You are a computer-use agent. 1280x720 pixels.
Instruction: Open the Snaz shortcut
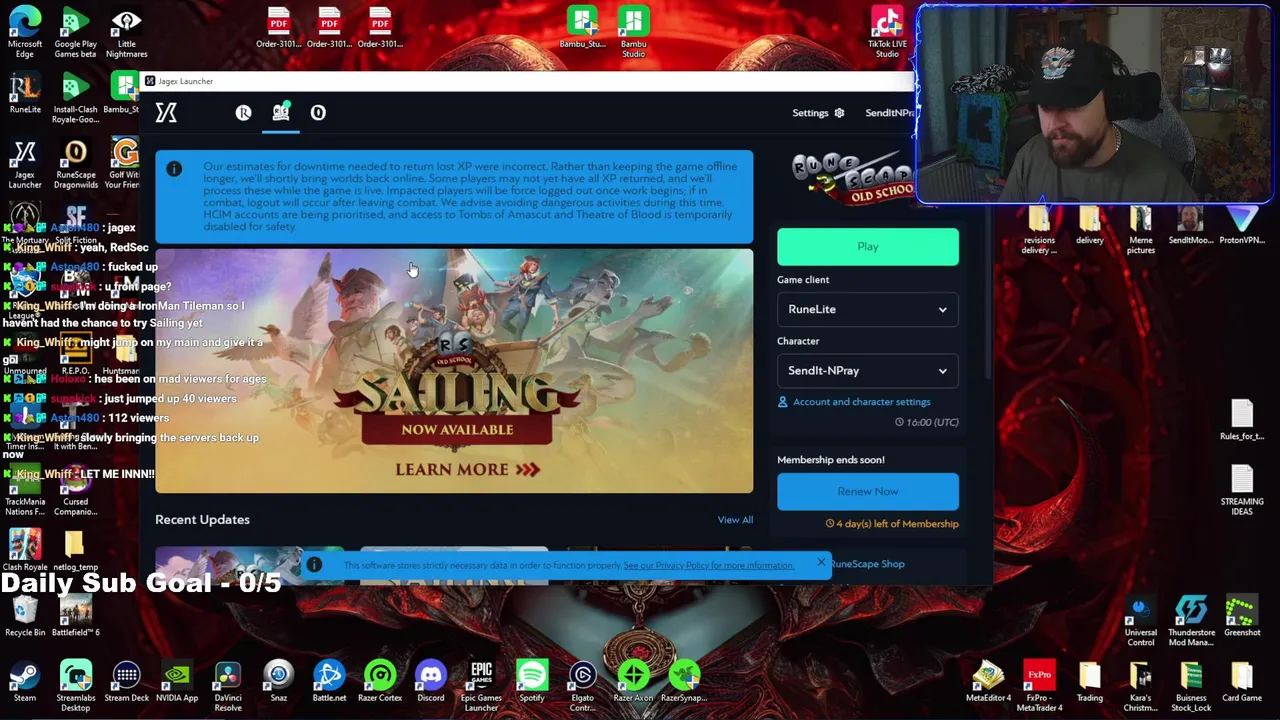click(x=279, y=681)
